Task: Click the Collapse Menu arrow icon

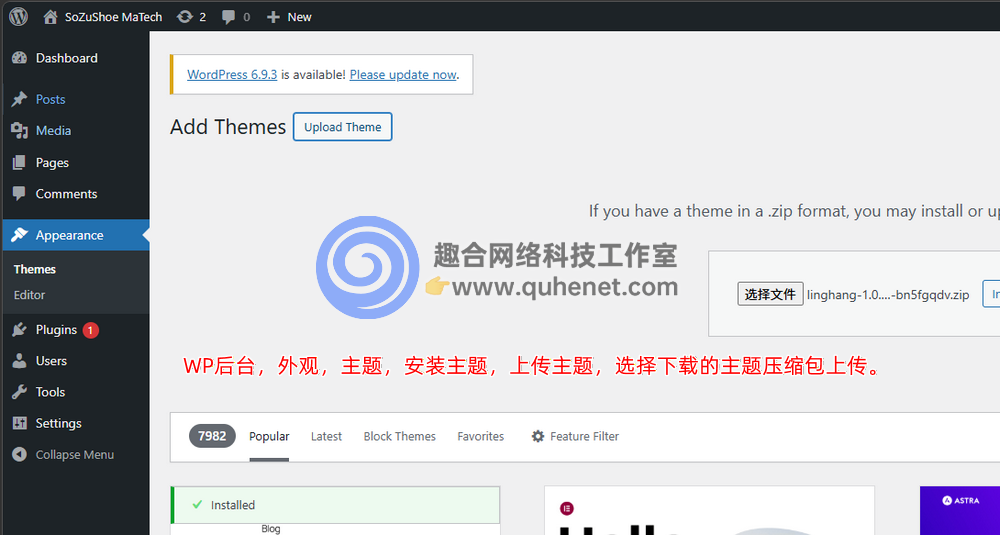Action: (20, 455)
